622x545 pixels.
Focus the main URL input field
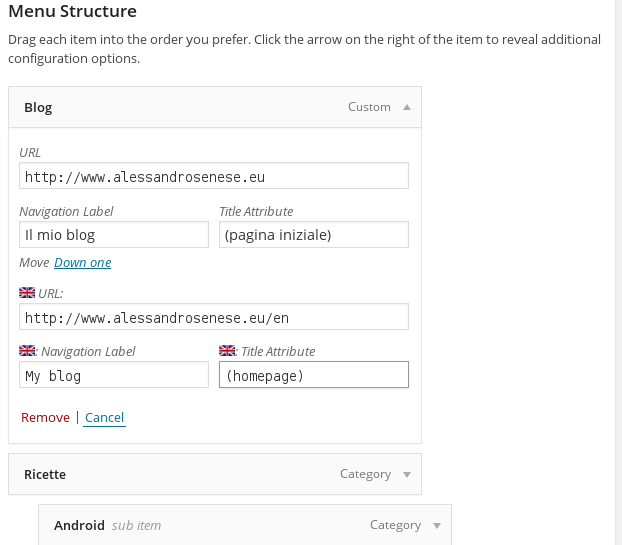pos(214,176)
